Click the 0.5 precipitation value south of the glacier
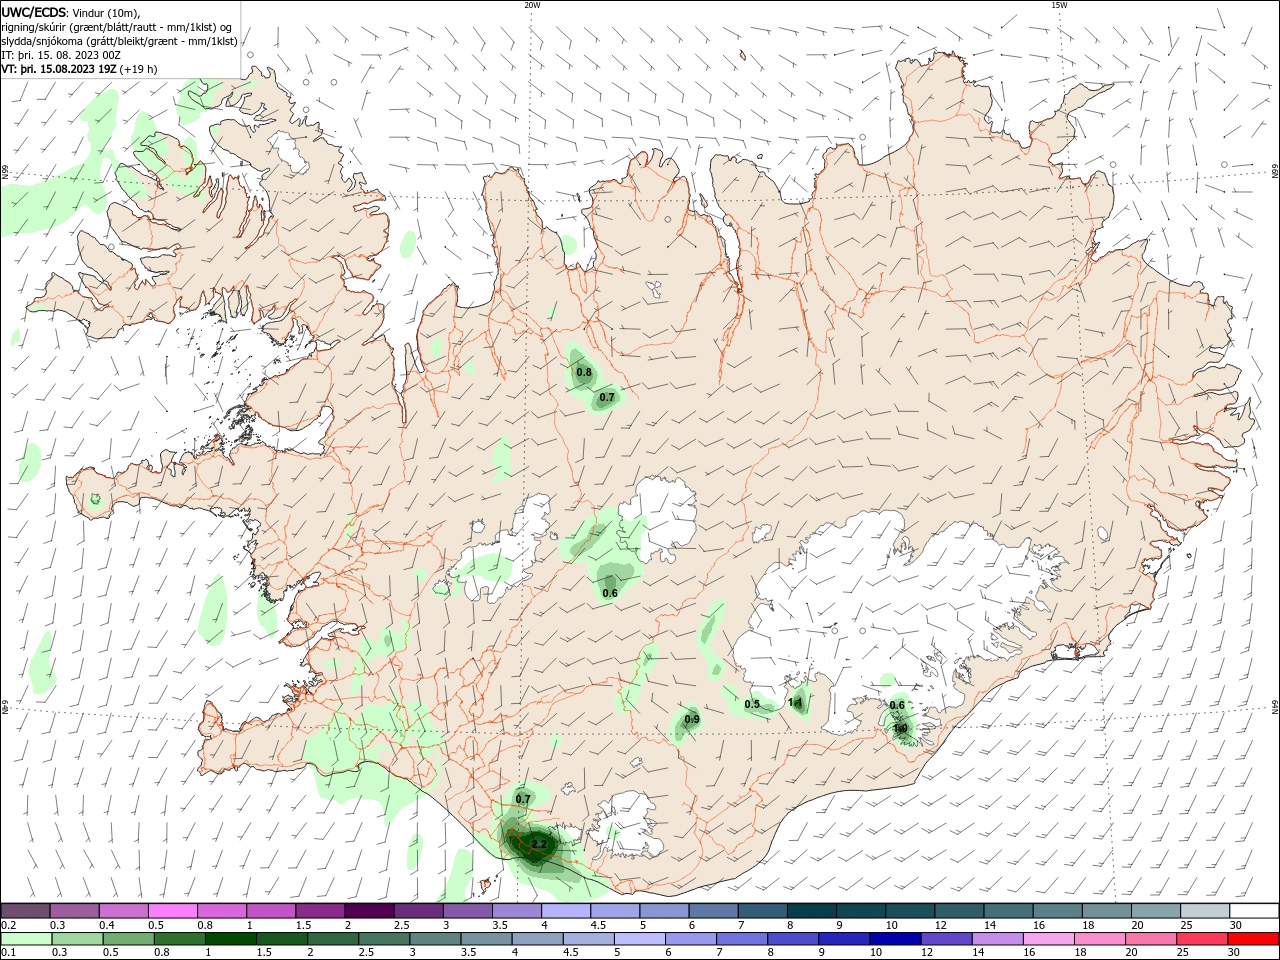This screenshot has height=960, width=1280. [x=753, y=705]
